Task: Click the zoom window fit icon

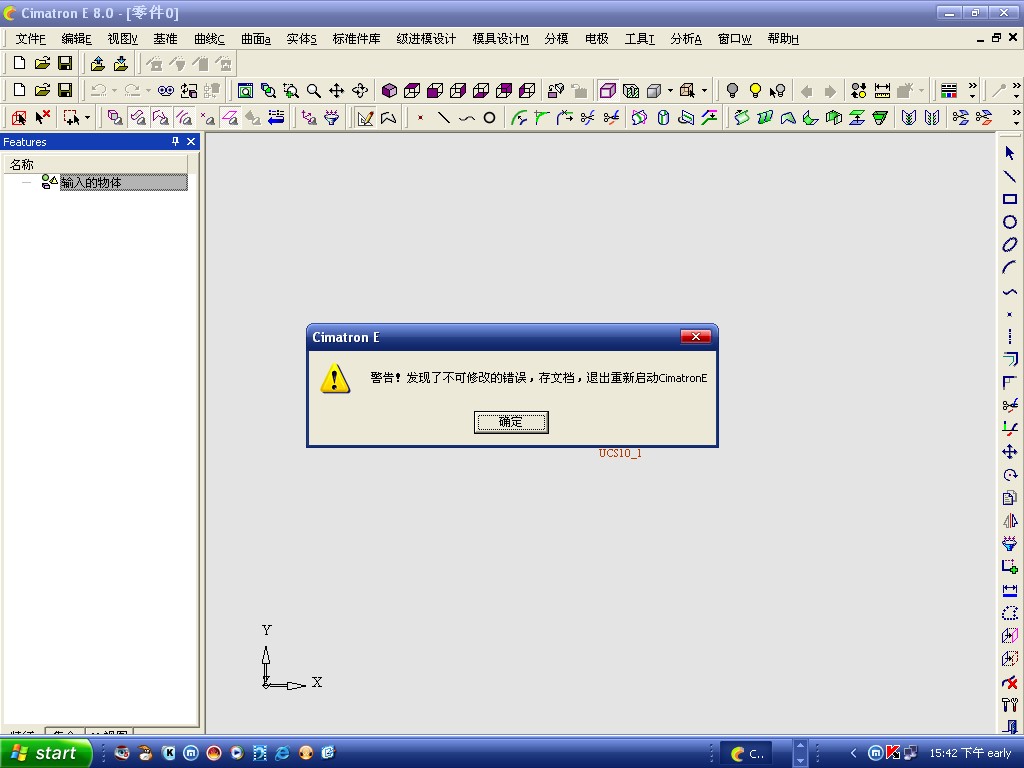Action: (x=246, y=90)
